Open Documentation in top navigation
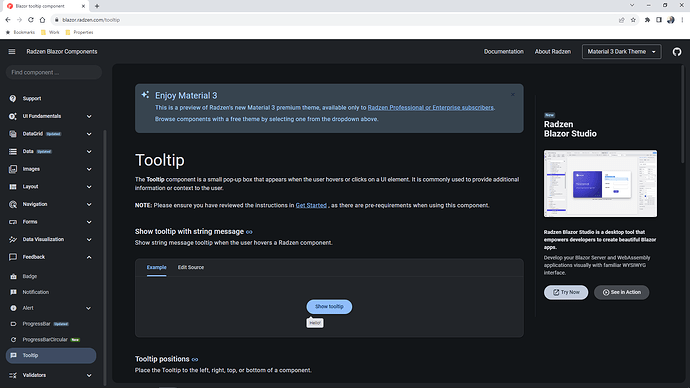This screenshot has width=690, height=388. 503,51
